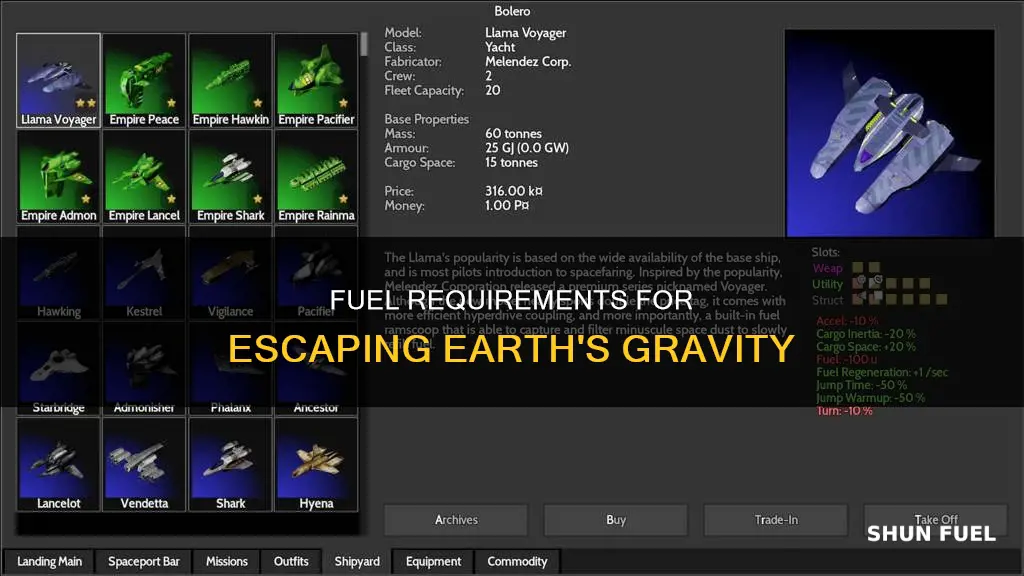The image size is (1024, 576).
Task: Open the Spaceport Bar tab
Action: 144,562
